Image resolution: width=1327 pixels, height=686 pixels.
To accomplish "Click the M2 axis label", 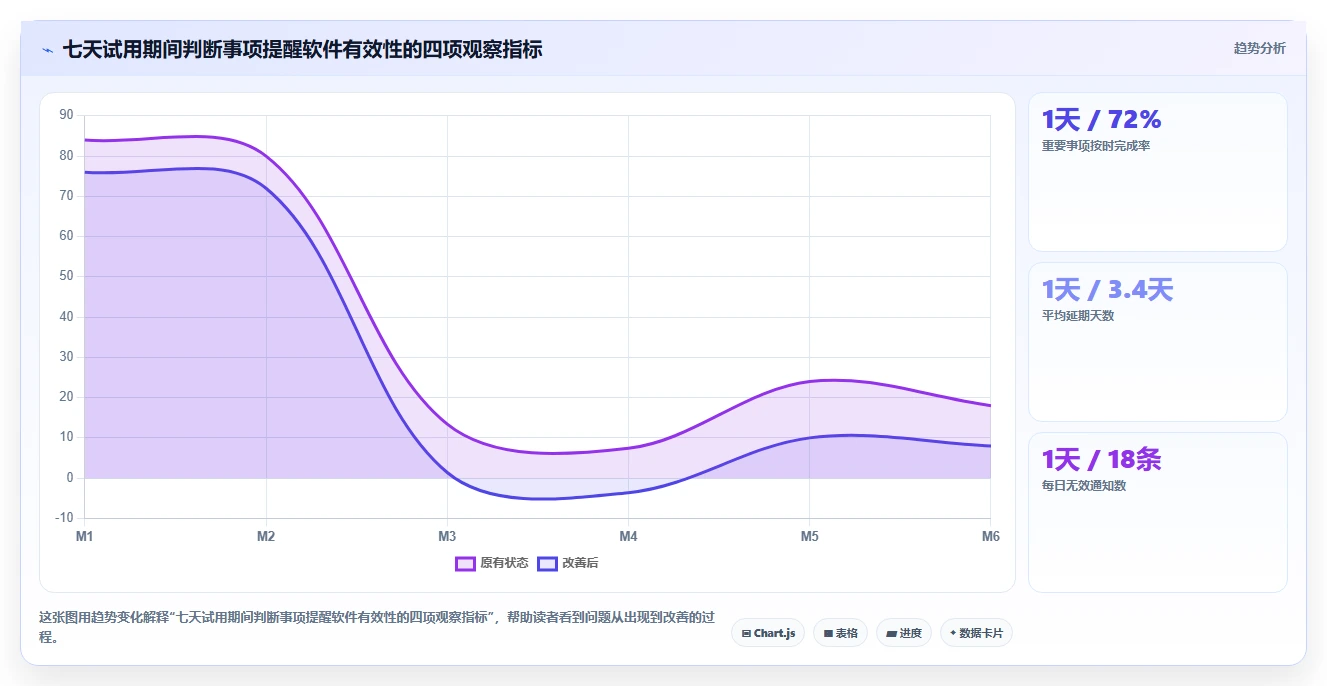I will (266, 537).
